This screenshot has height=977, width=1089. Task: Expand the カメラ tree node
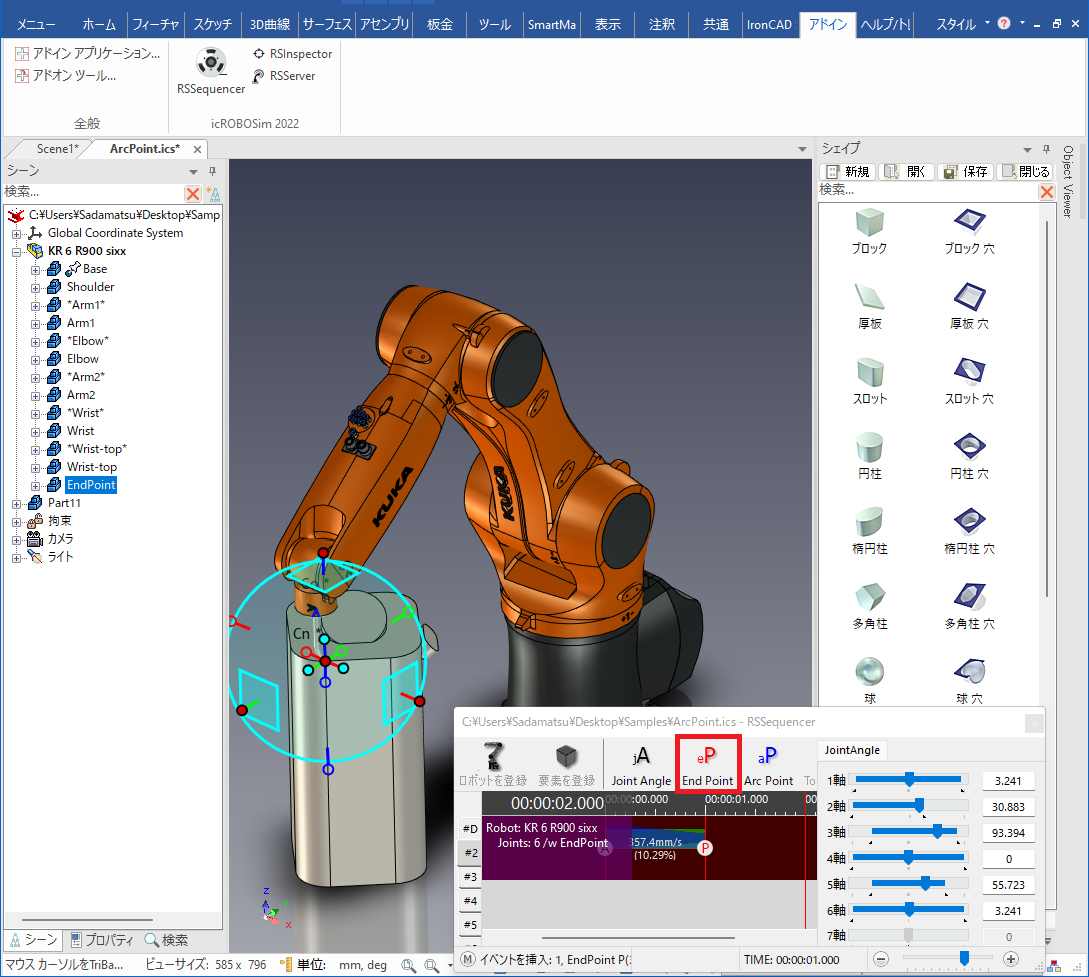coord(17,539)
